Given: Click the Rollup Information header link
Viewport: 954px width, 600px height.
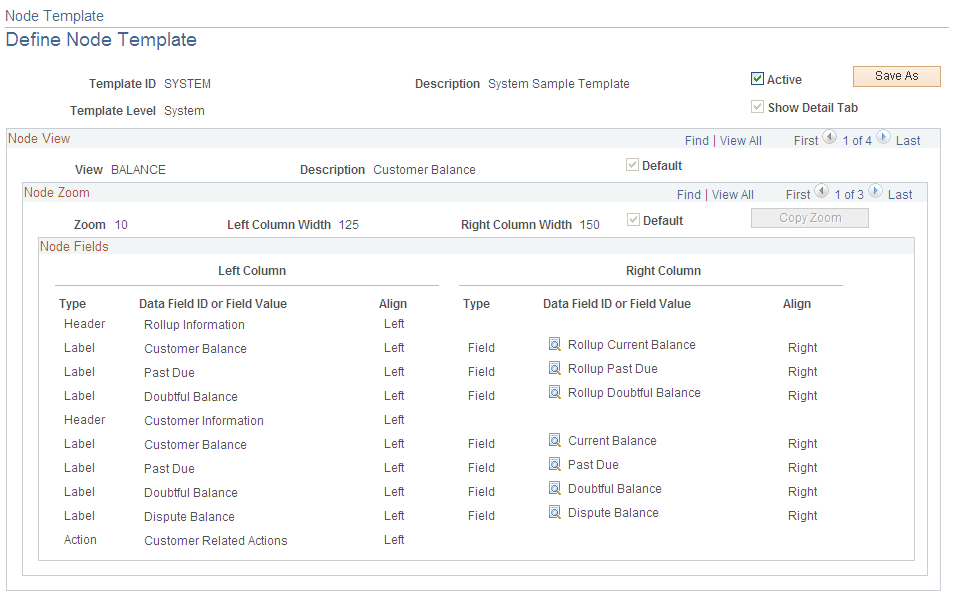Looking at the screenshot, I should point(193,324).
